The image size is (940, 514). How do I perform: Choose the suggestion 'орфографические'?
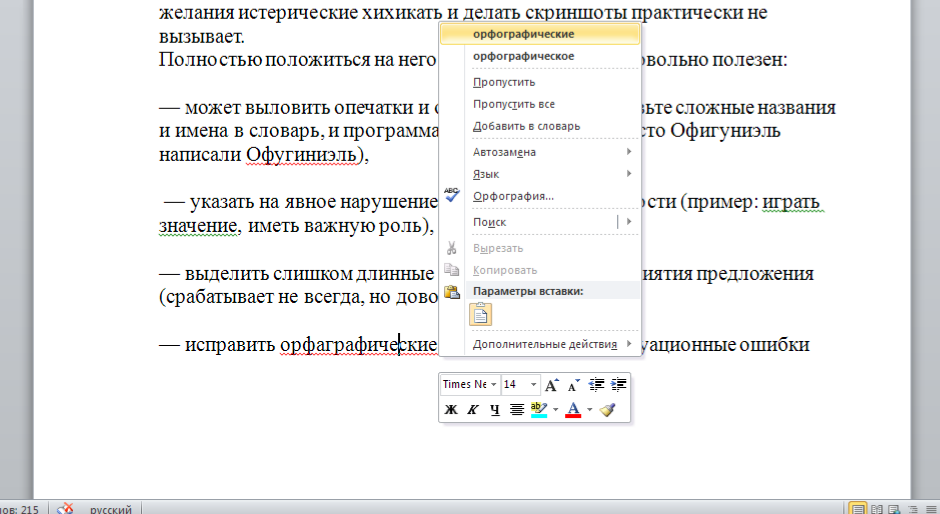point(523,34)
